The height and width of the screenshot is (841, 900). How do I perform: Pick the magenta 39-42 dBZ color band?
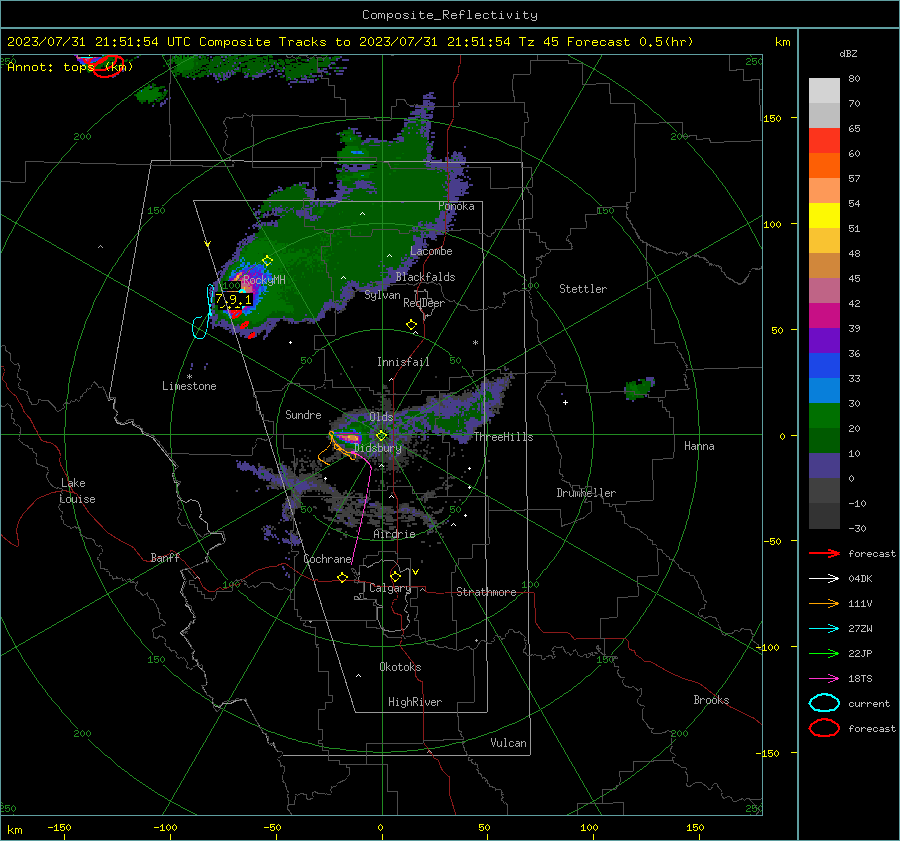coord(824,316)
